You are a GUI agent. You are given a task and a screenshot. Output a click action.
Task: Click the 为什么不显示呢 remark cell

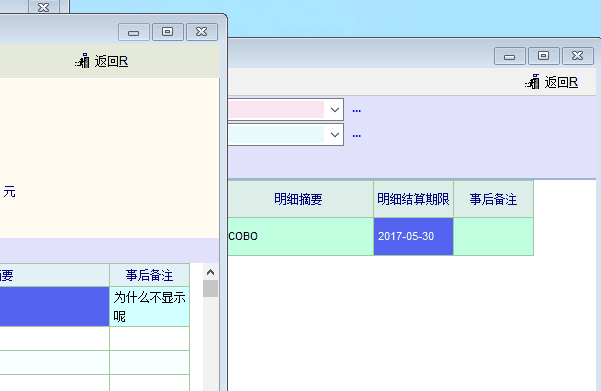149,307
